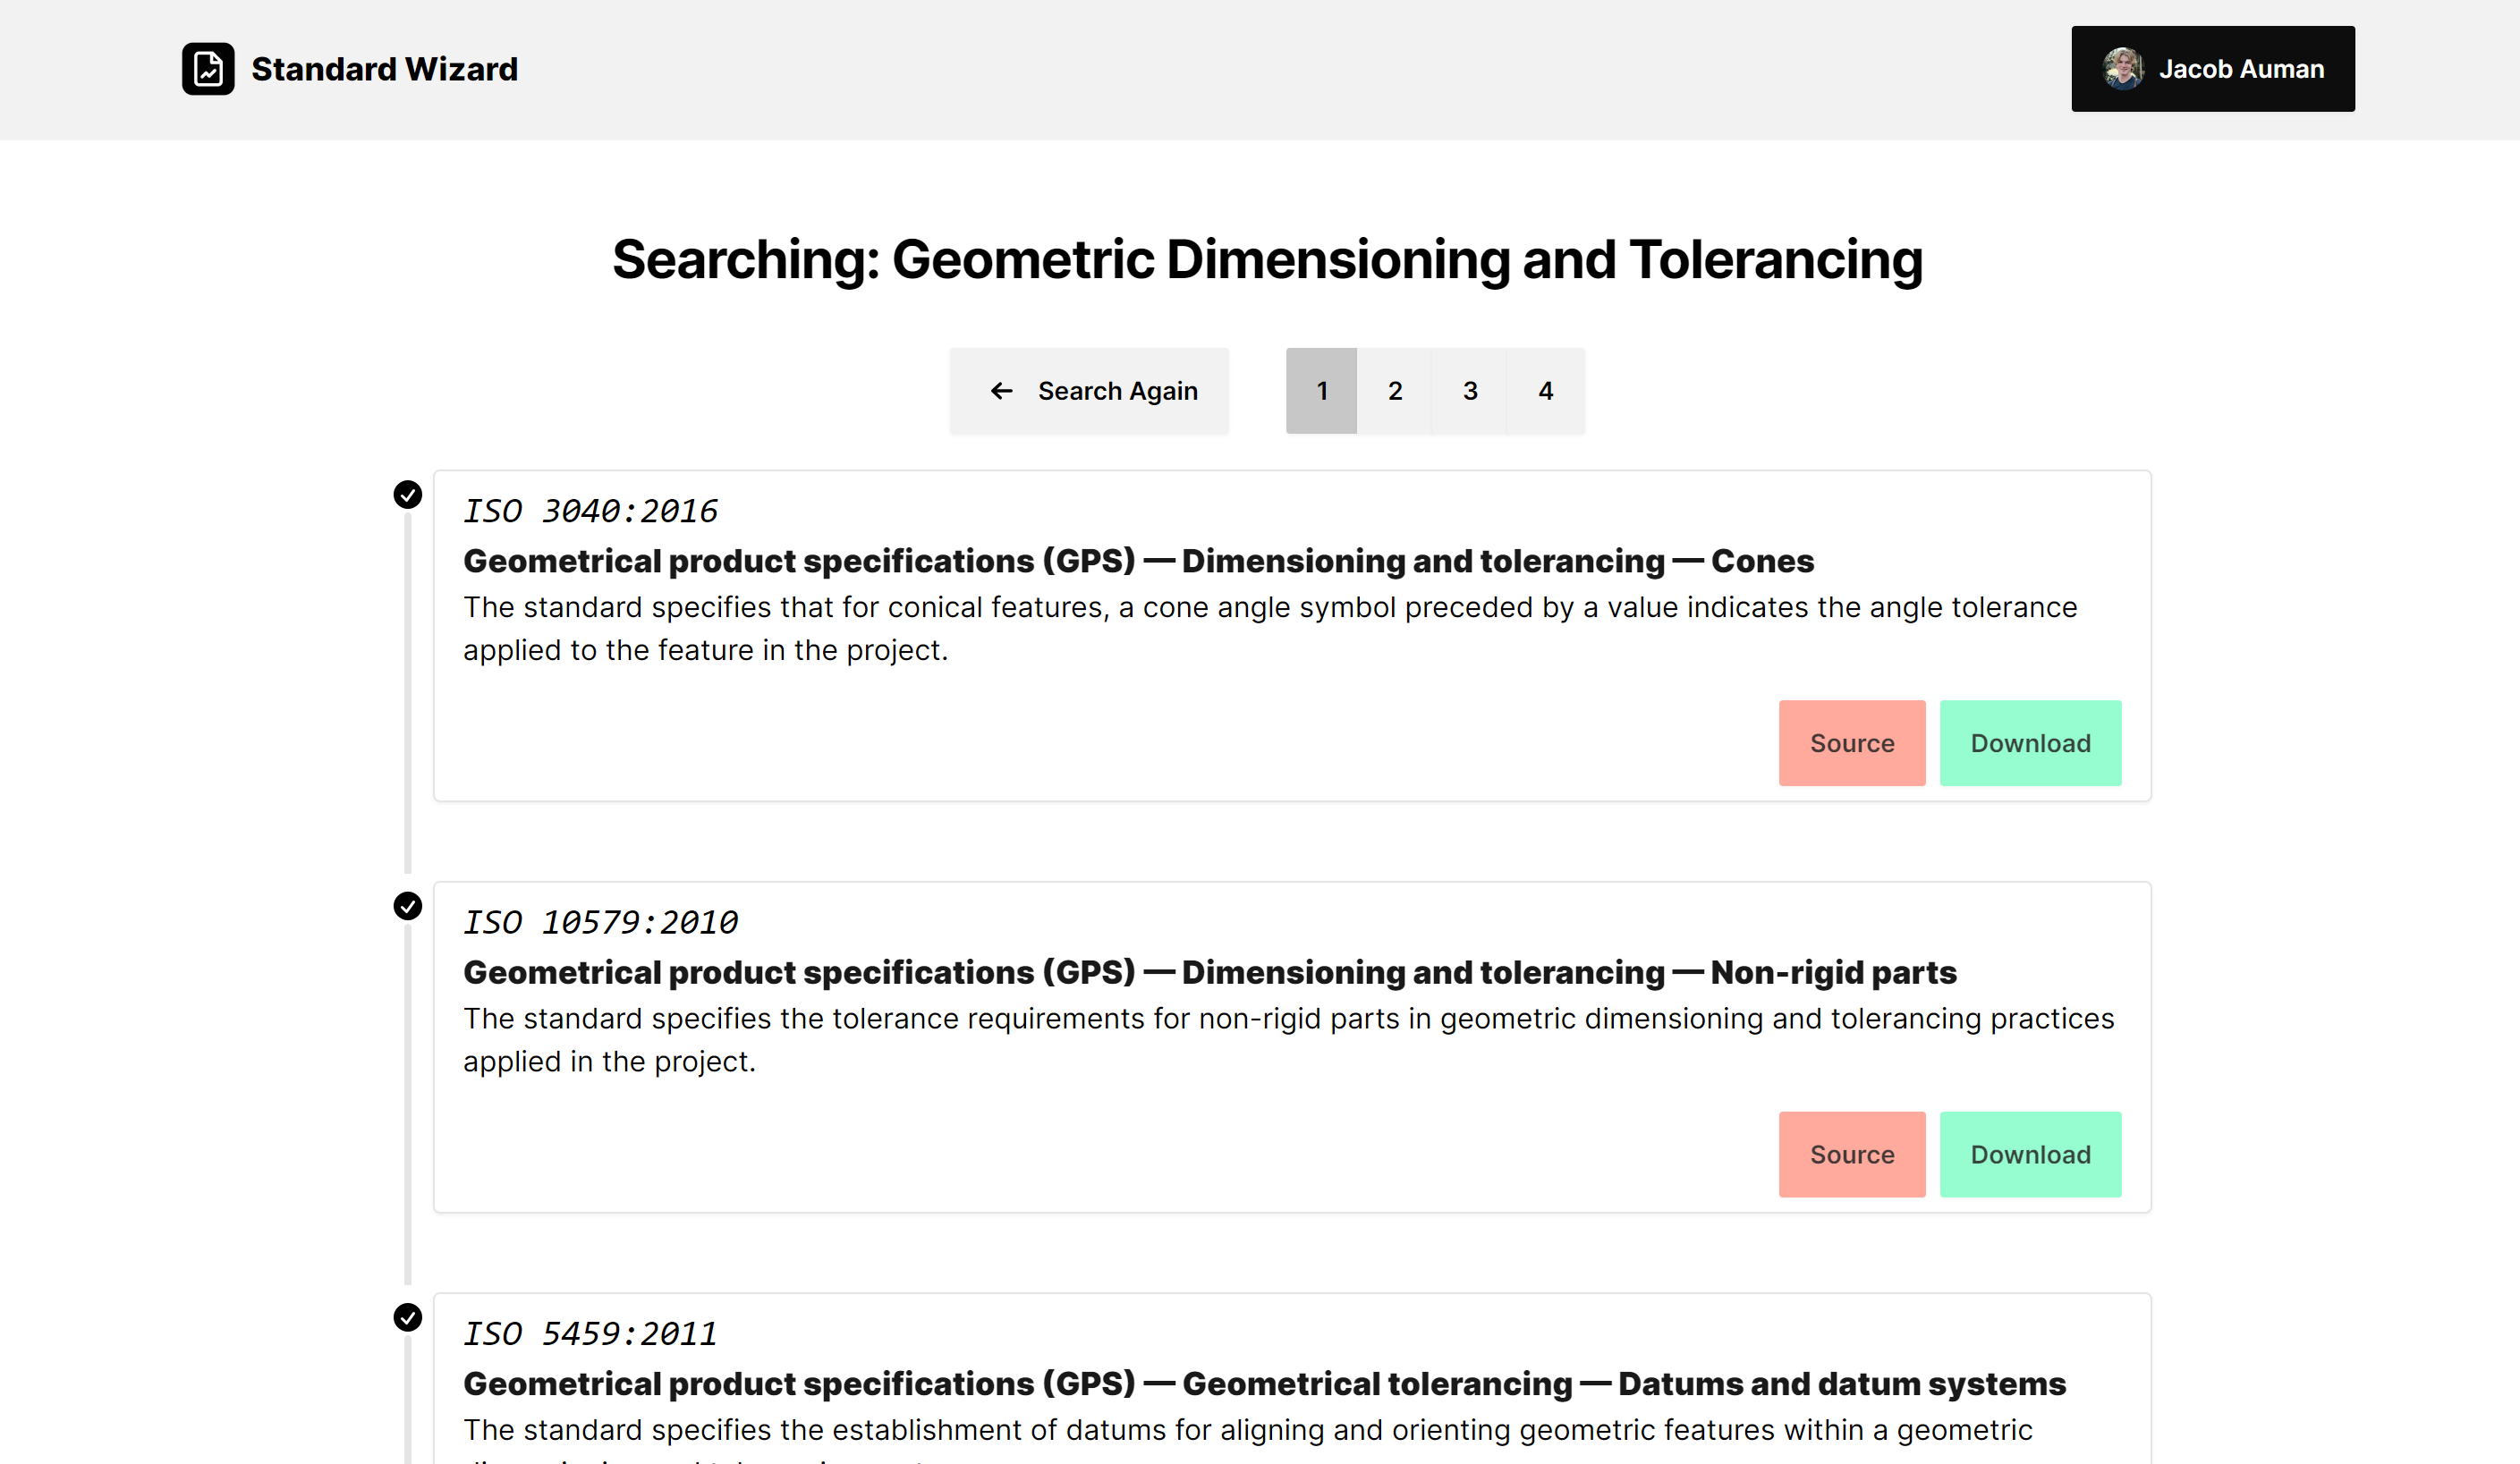Open Source for ISO 10579:2010 Non-rigid parts
Viewport: 2520px width, 1464px height.
click(1851, 1154)
